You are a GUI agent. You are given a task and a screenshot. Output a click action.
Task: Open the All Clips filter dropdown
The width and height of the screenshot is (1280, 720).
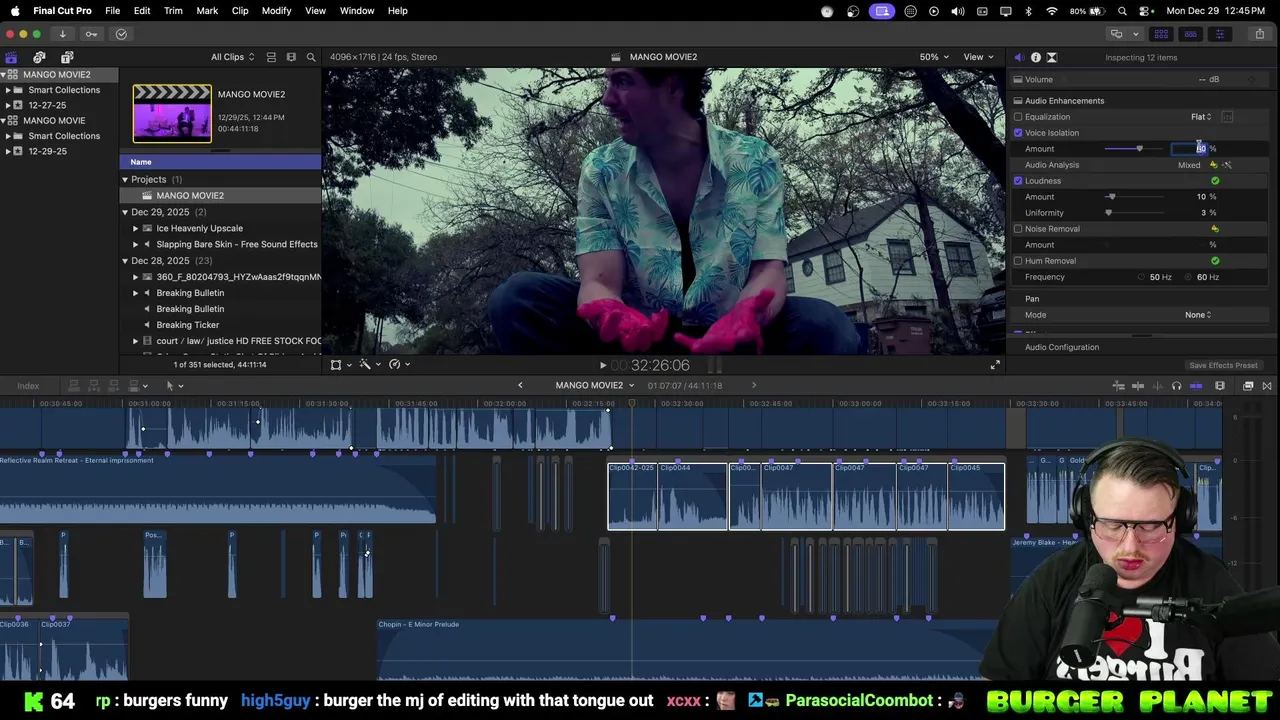(x=232, y=57)
